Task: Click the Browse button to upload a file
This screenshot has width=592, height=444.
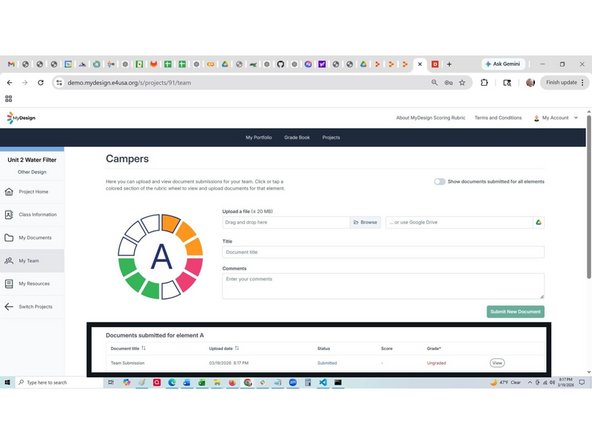Action: [x=365, y=222]
